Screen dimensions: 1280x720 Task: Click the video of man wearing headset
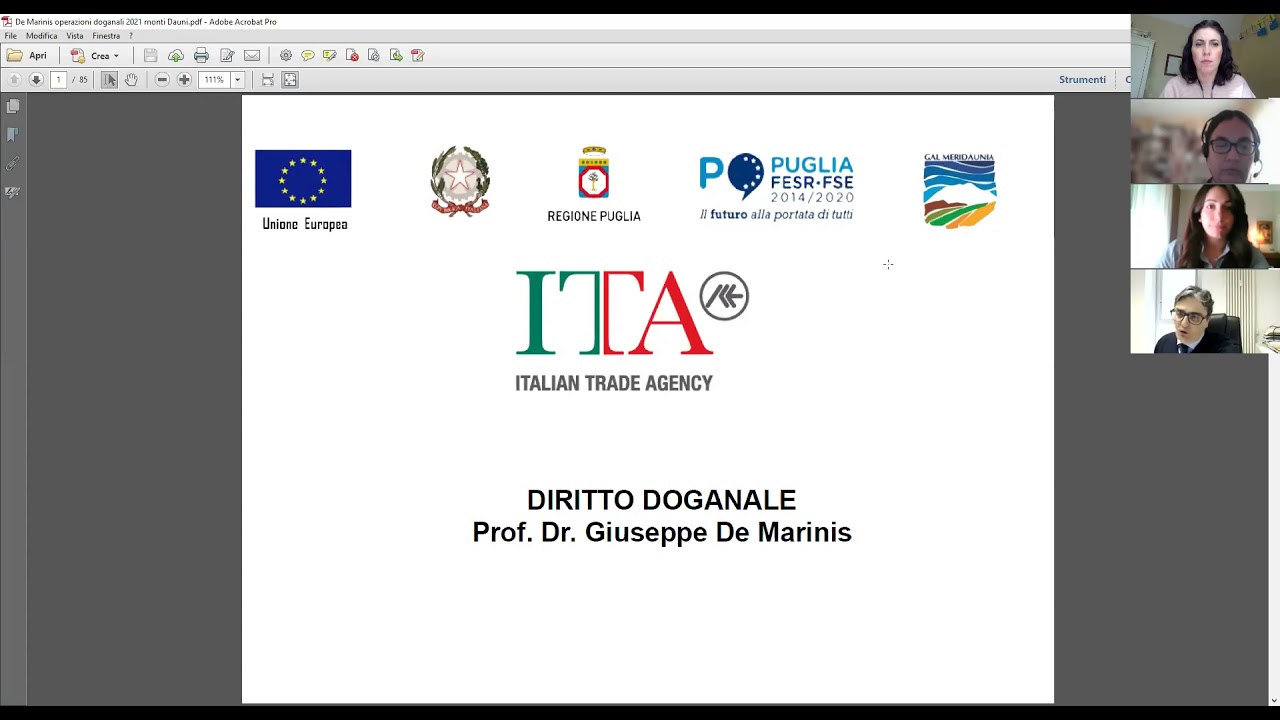pos(1205,141)
